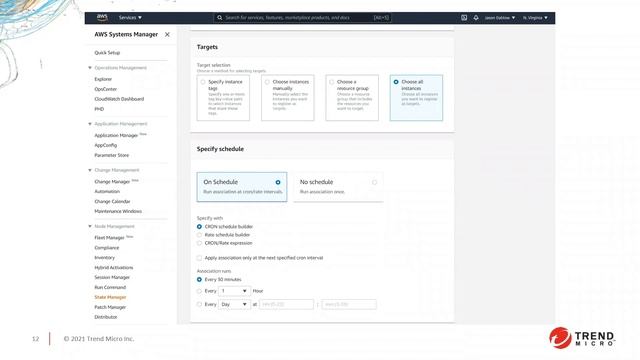The image size is (640, 360).
Task: Select Choose all instances target option
Action: tap(416, 98)
